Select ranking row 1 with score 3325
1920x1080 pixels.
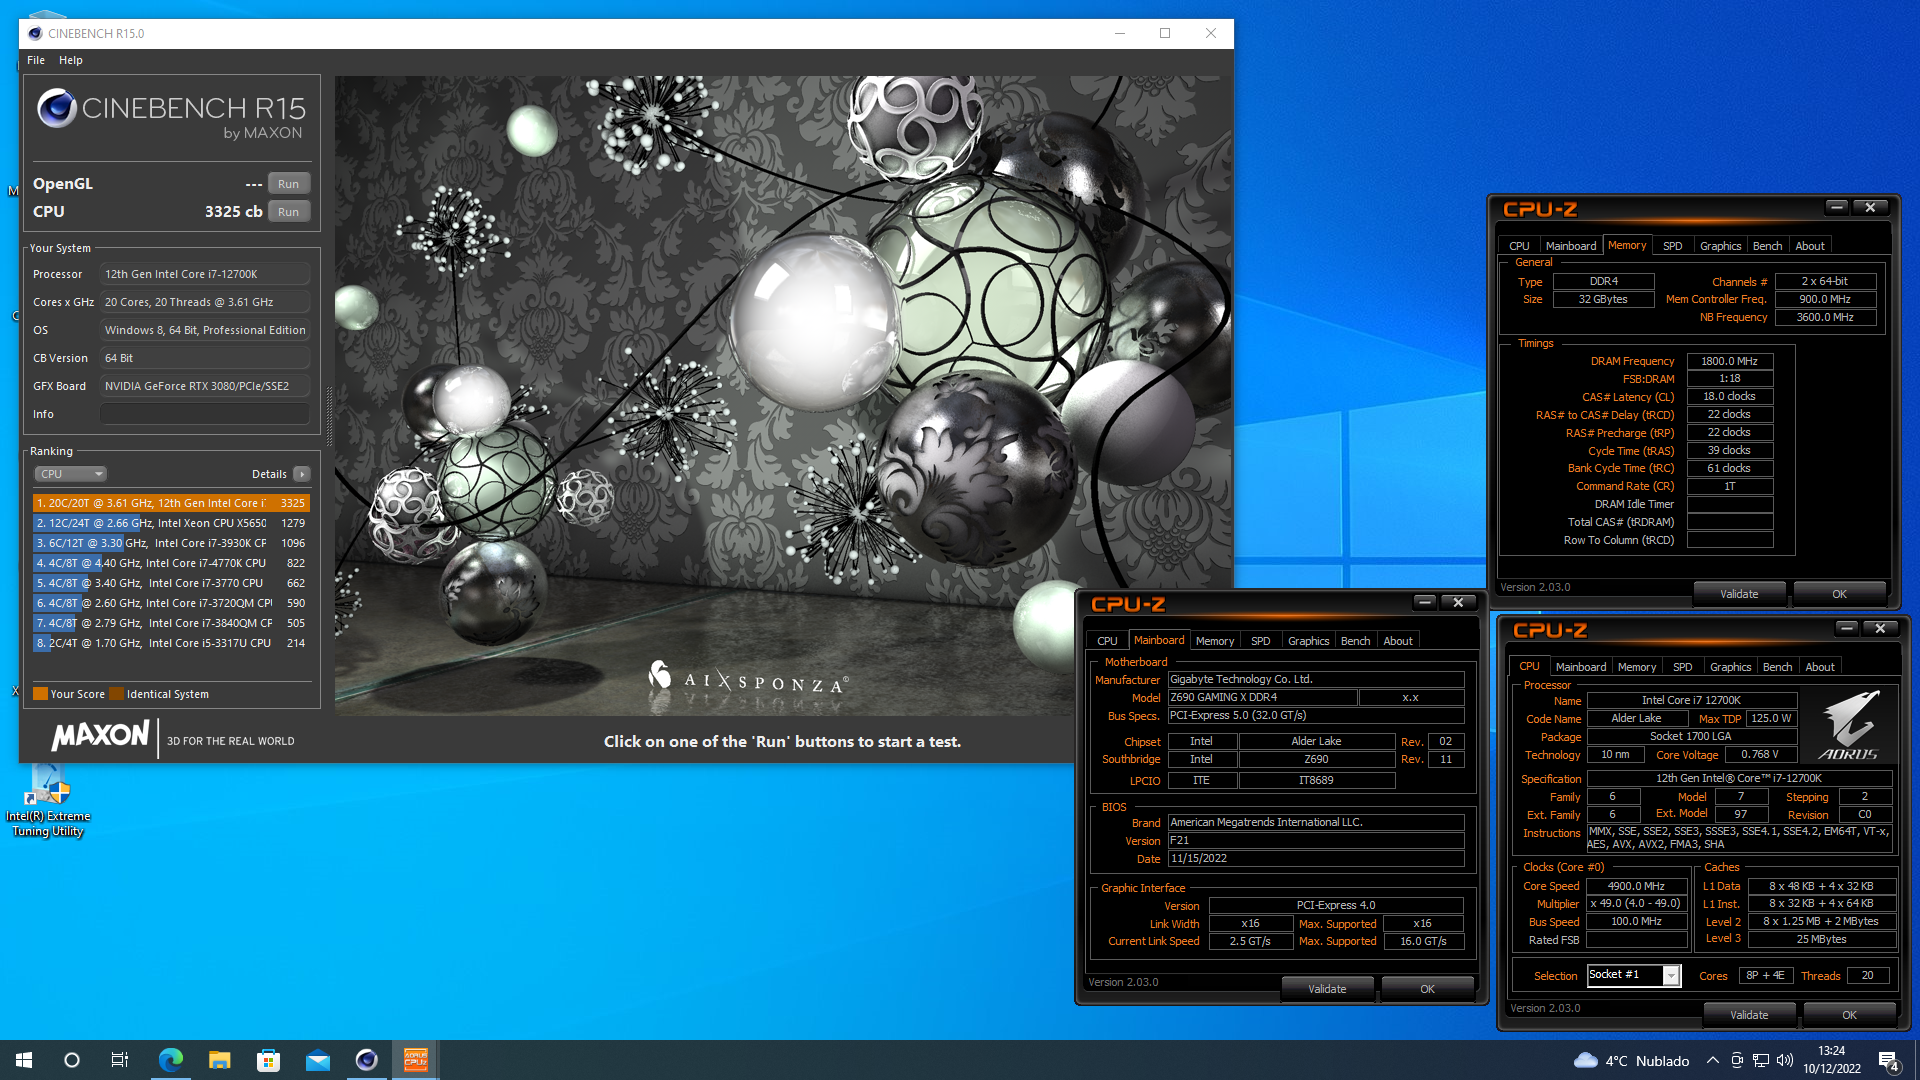click(x=171, y=503)
